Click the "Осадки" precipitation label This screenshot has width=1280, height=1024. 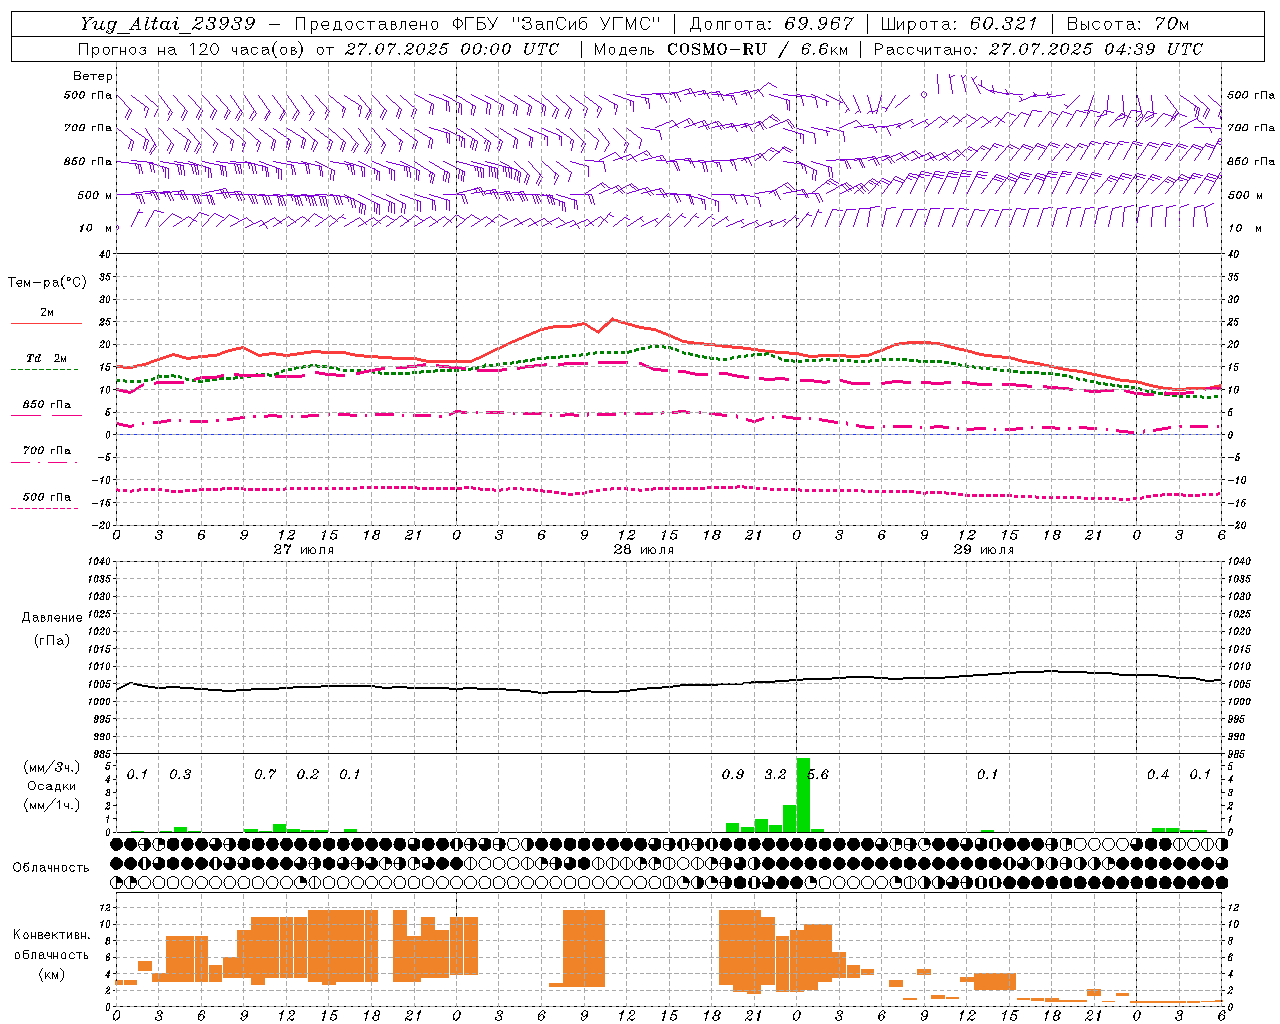(x=52, y=786)
